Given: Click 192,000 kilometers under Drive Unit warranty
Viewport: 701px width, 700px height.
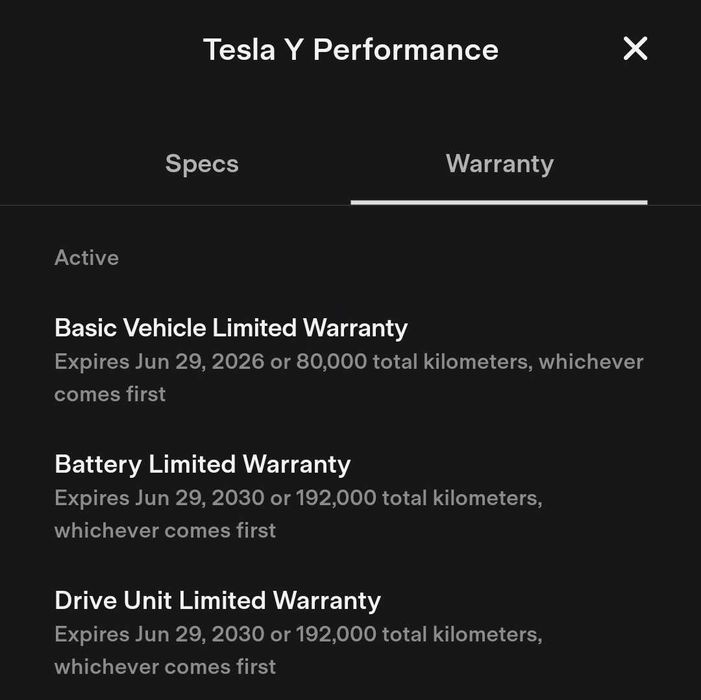Looking at the screenshot, I should [418, 633].
